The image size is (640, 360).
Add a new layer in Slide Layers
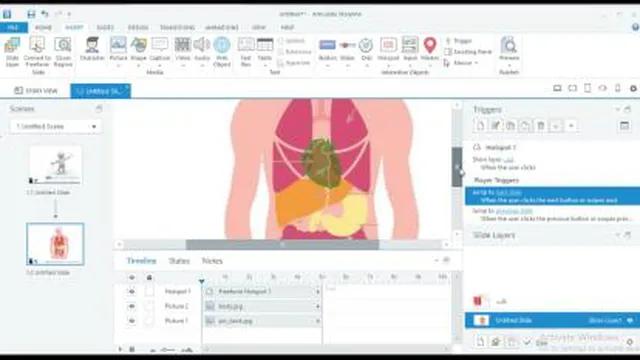(x=480, y=342)
